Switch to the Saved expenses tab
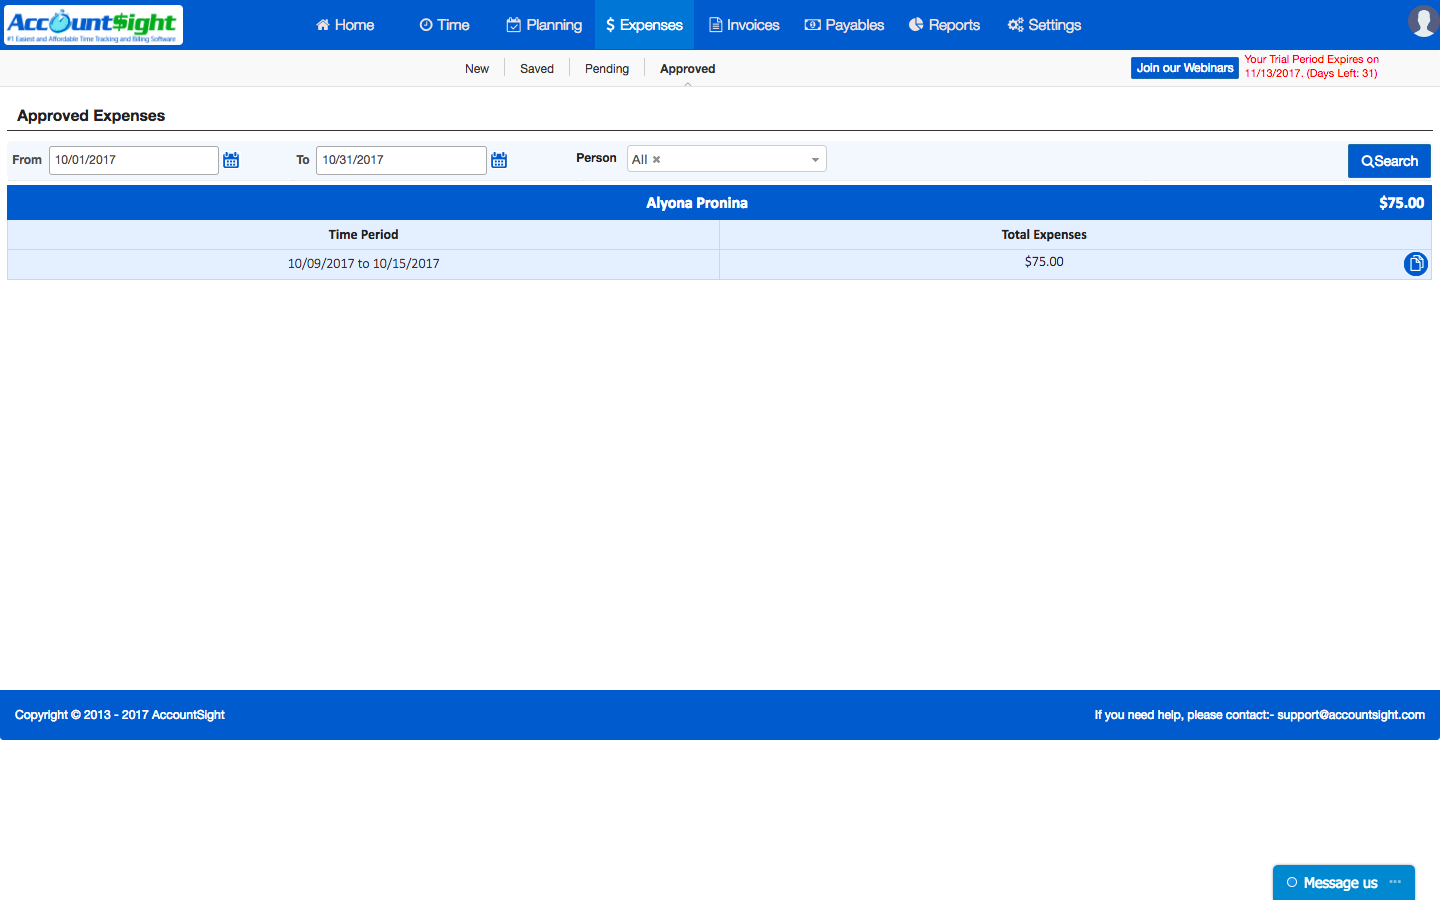 click(536, 68)
